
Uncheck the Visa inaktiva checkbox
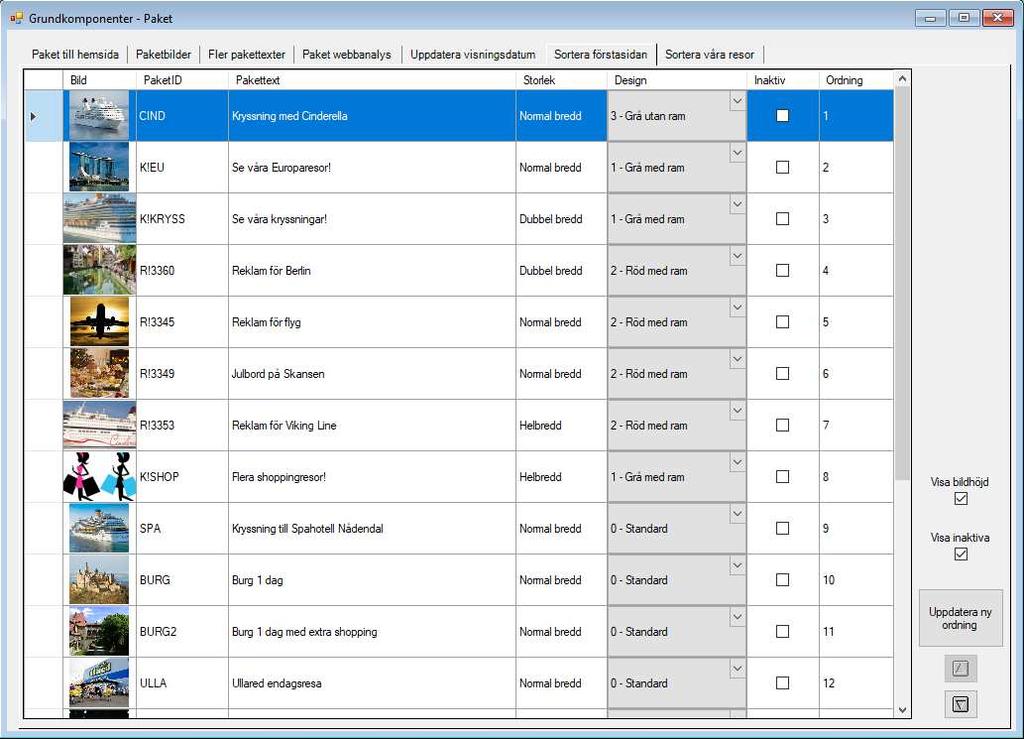[x=961, y=554]
